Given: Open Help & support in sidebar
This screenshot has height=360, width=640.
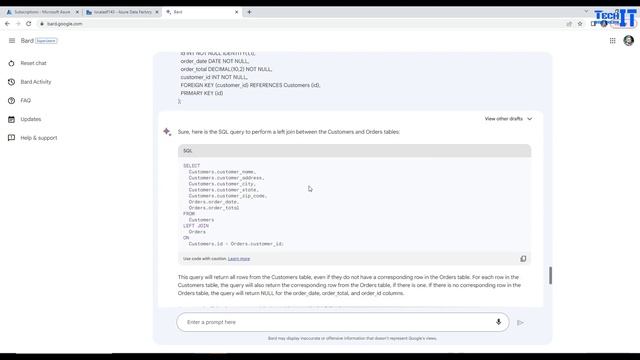Looking at the screenshot, I should 39,138.
